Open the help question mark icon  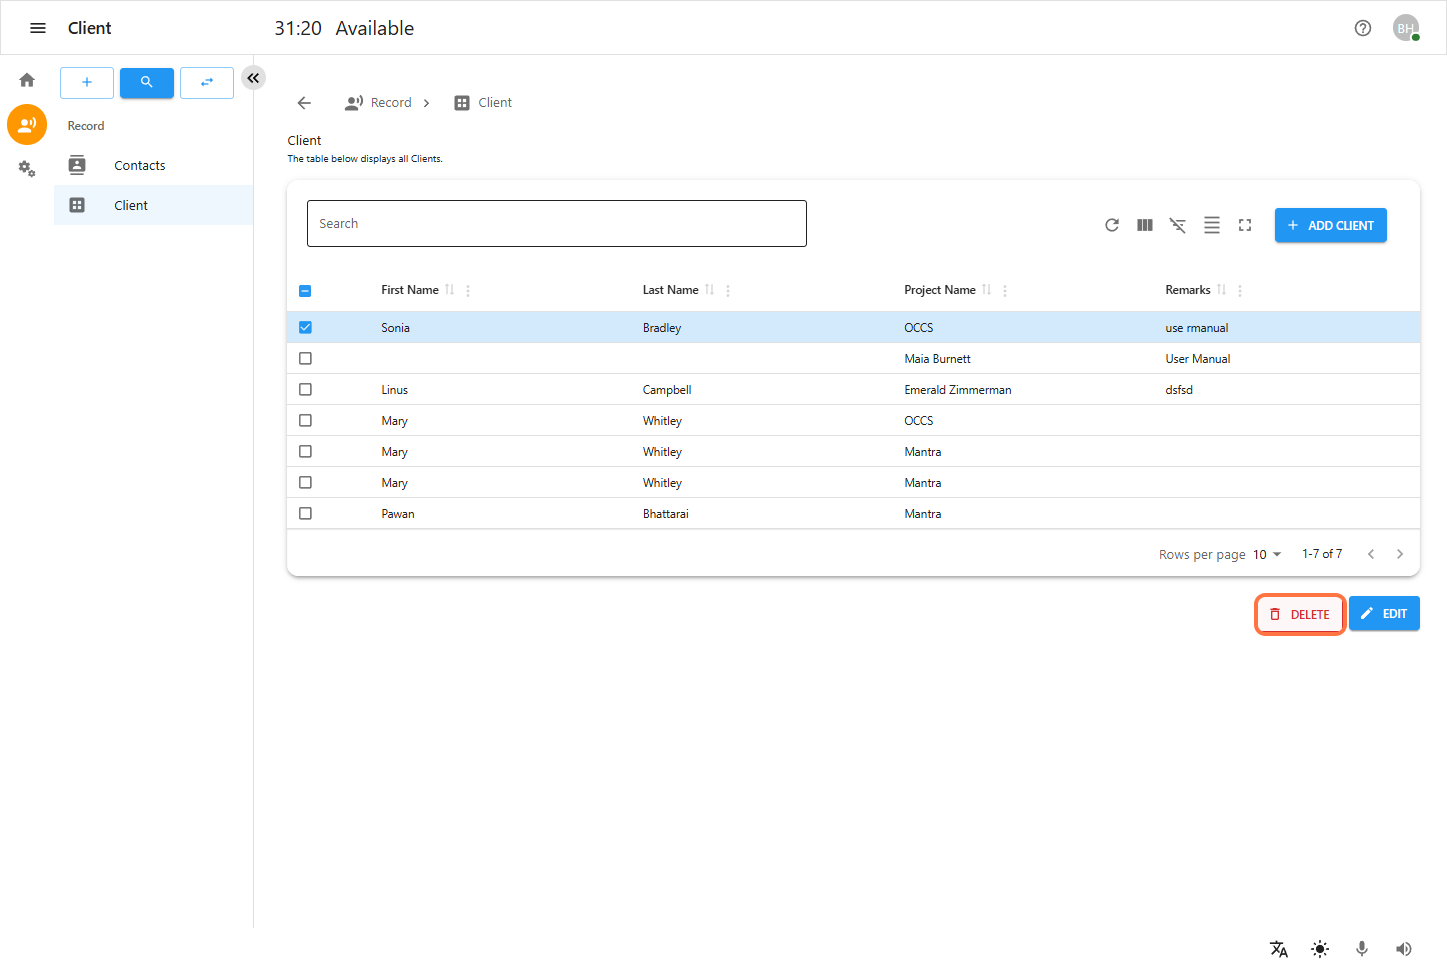(1362, 28)
